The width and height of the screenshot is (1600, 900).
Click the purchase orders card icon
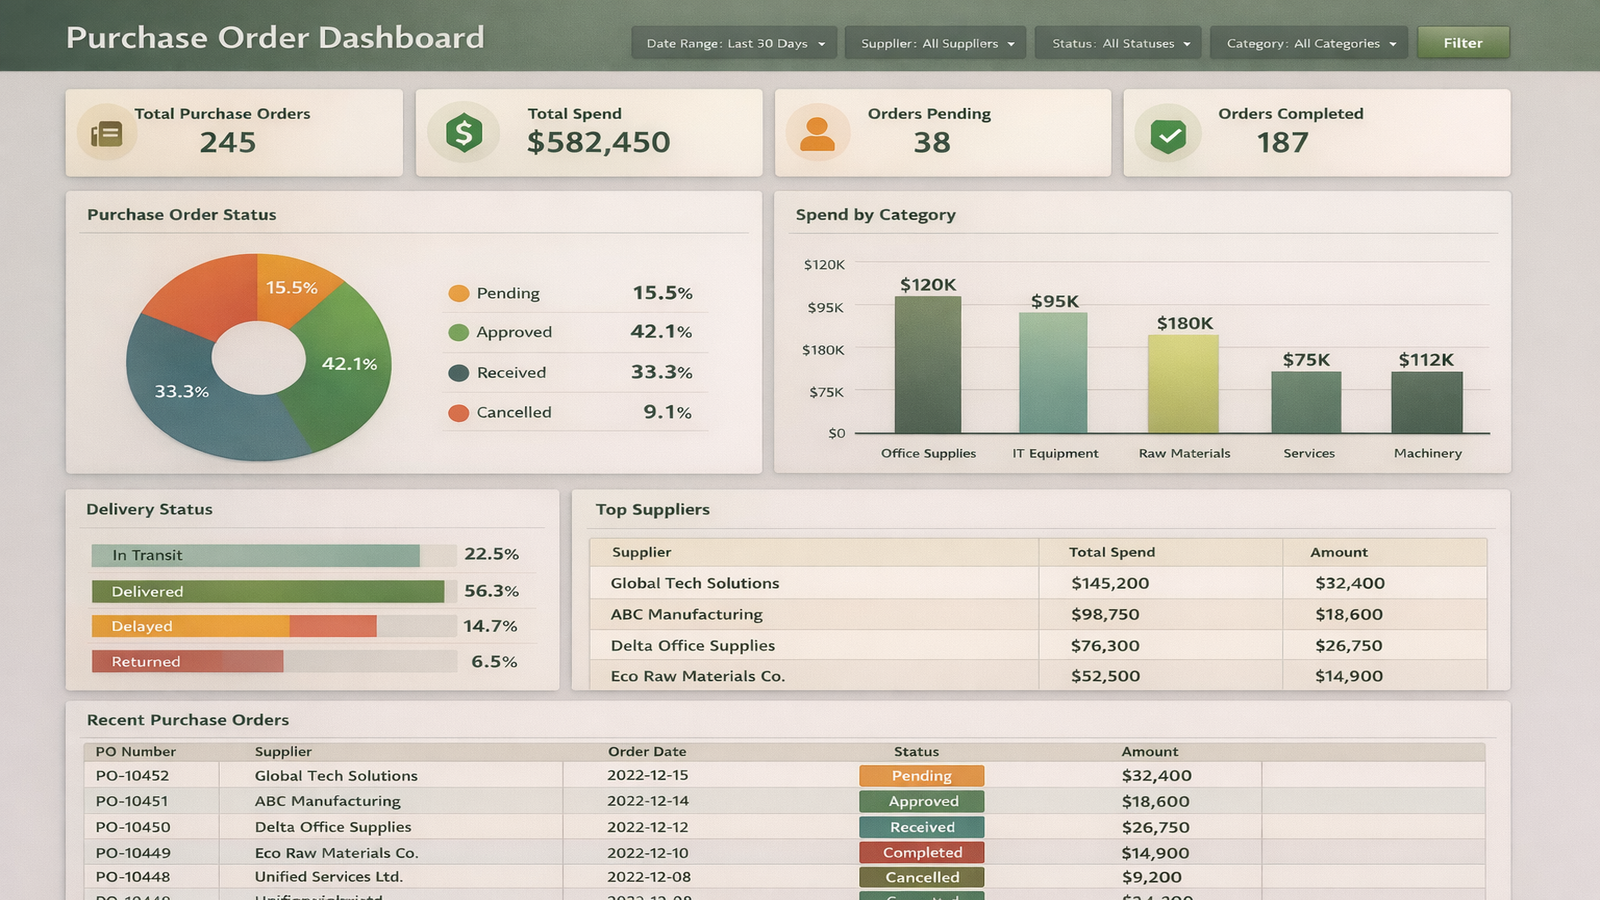coord(107,131)
